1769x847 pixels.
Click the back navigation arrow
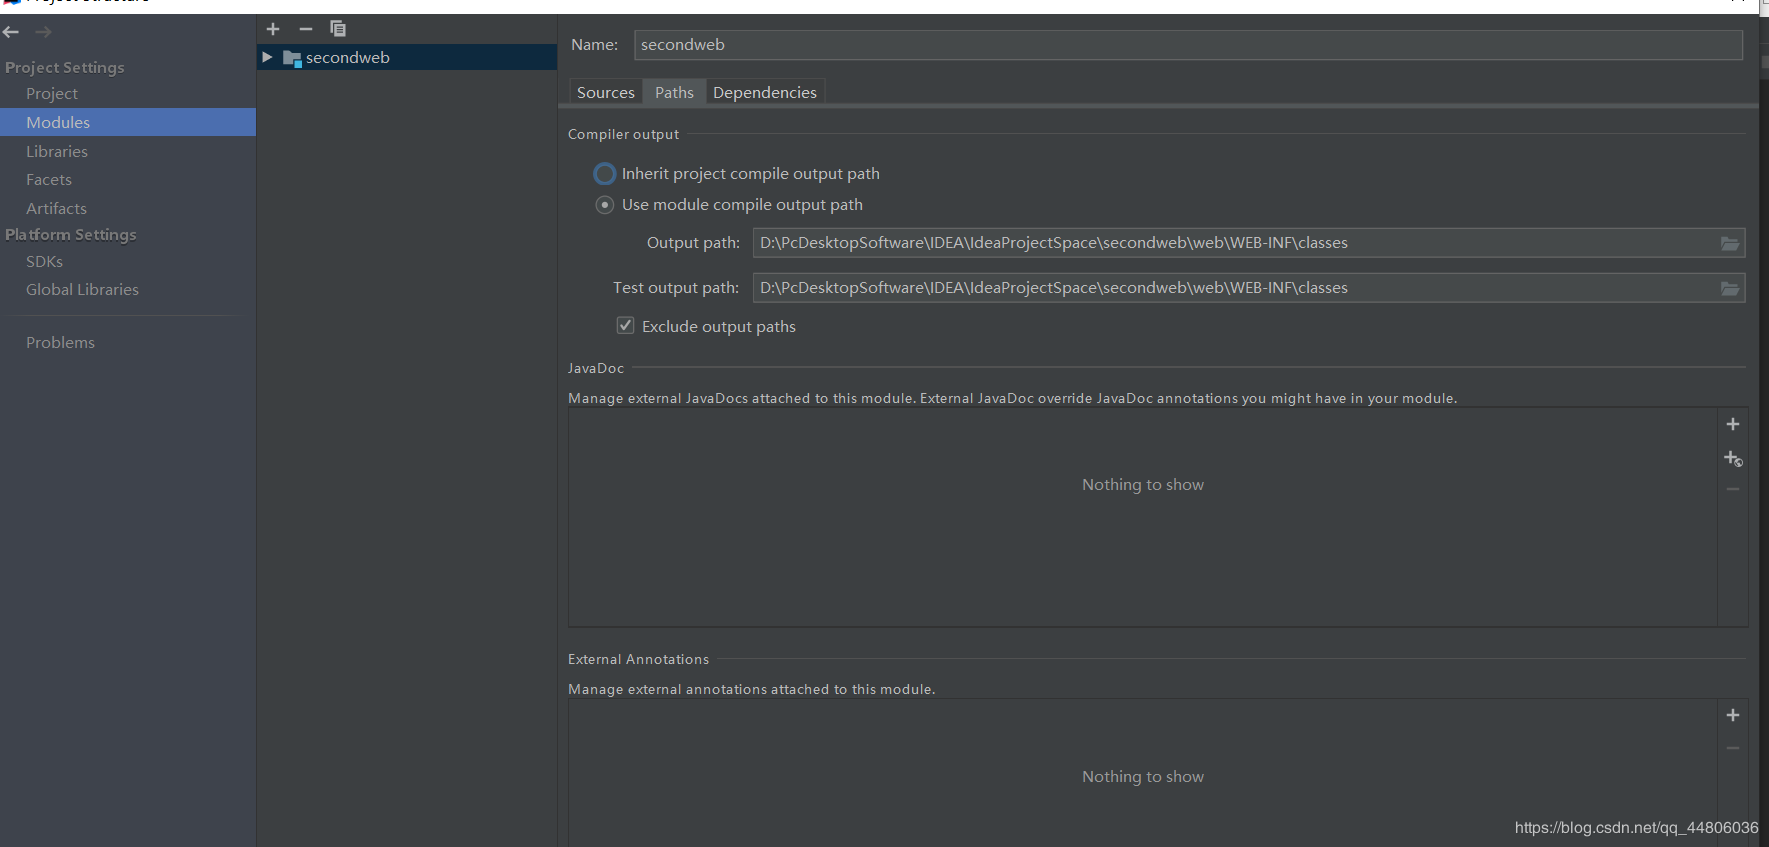12,32
